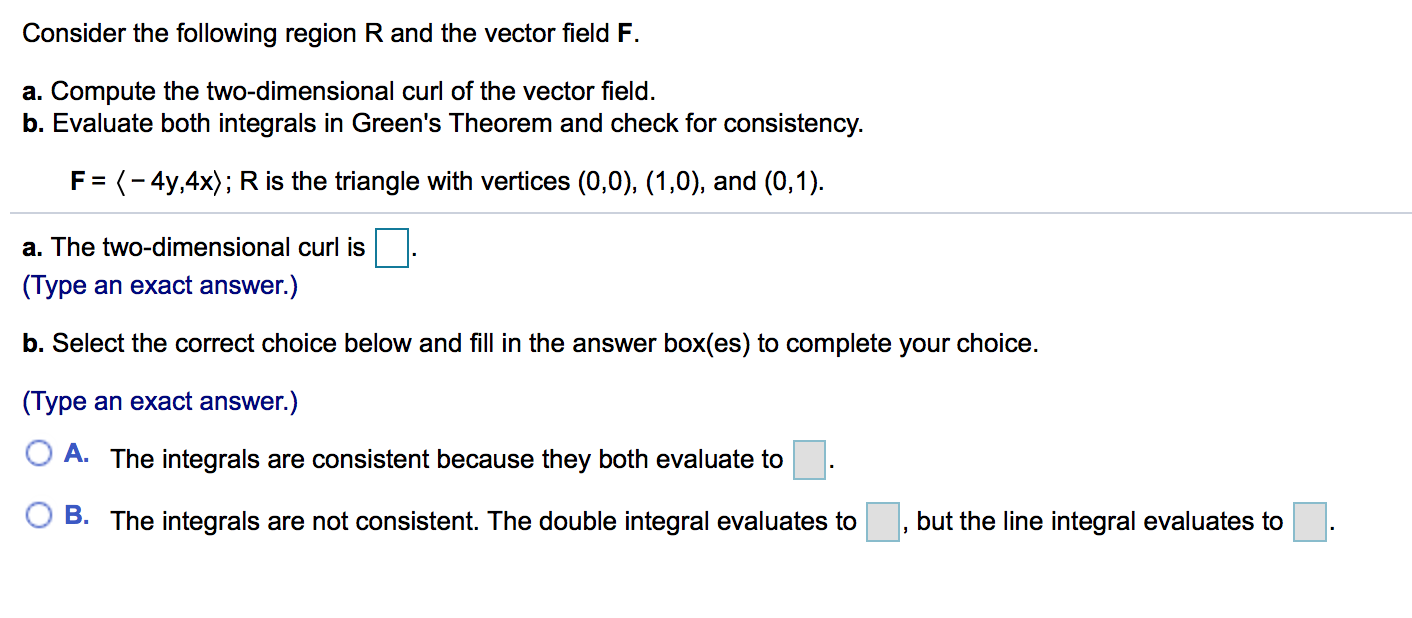Click the horizontal divider below the problem statement

[711, 213]
